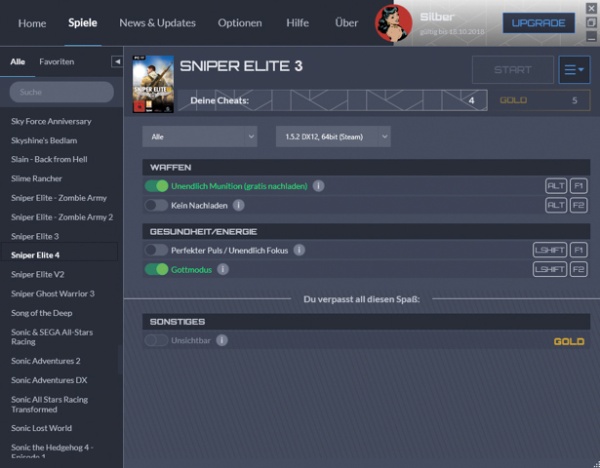Click the Suche search field
The image size is (600, 468).
click(62, 92)
